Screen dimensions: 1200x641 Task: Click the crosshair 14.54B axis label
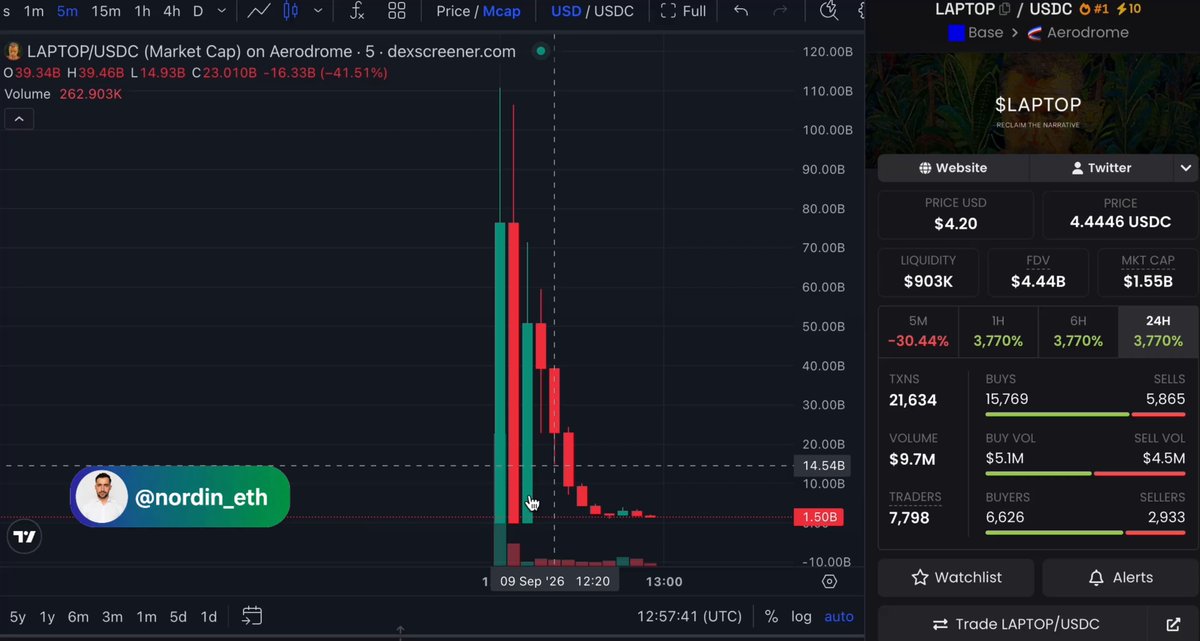(x=820, y=466)
